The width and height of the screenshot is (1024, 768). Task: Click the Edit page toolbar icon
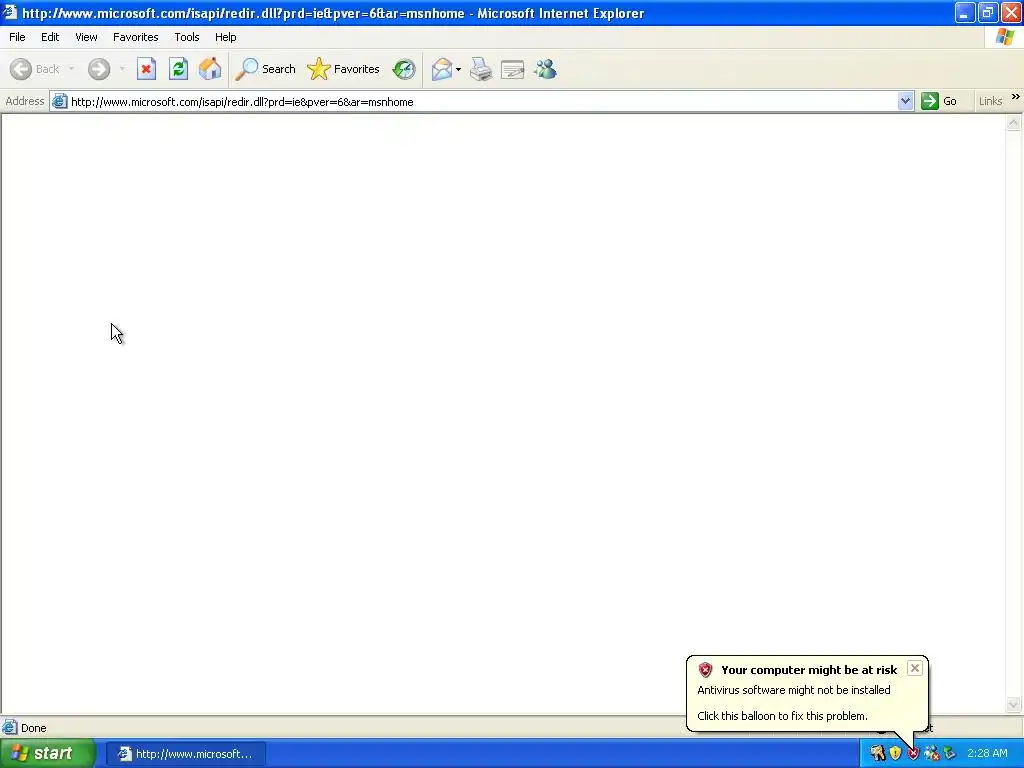pyautogui.click(x=513, y=69)
